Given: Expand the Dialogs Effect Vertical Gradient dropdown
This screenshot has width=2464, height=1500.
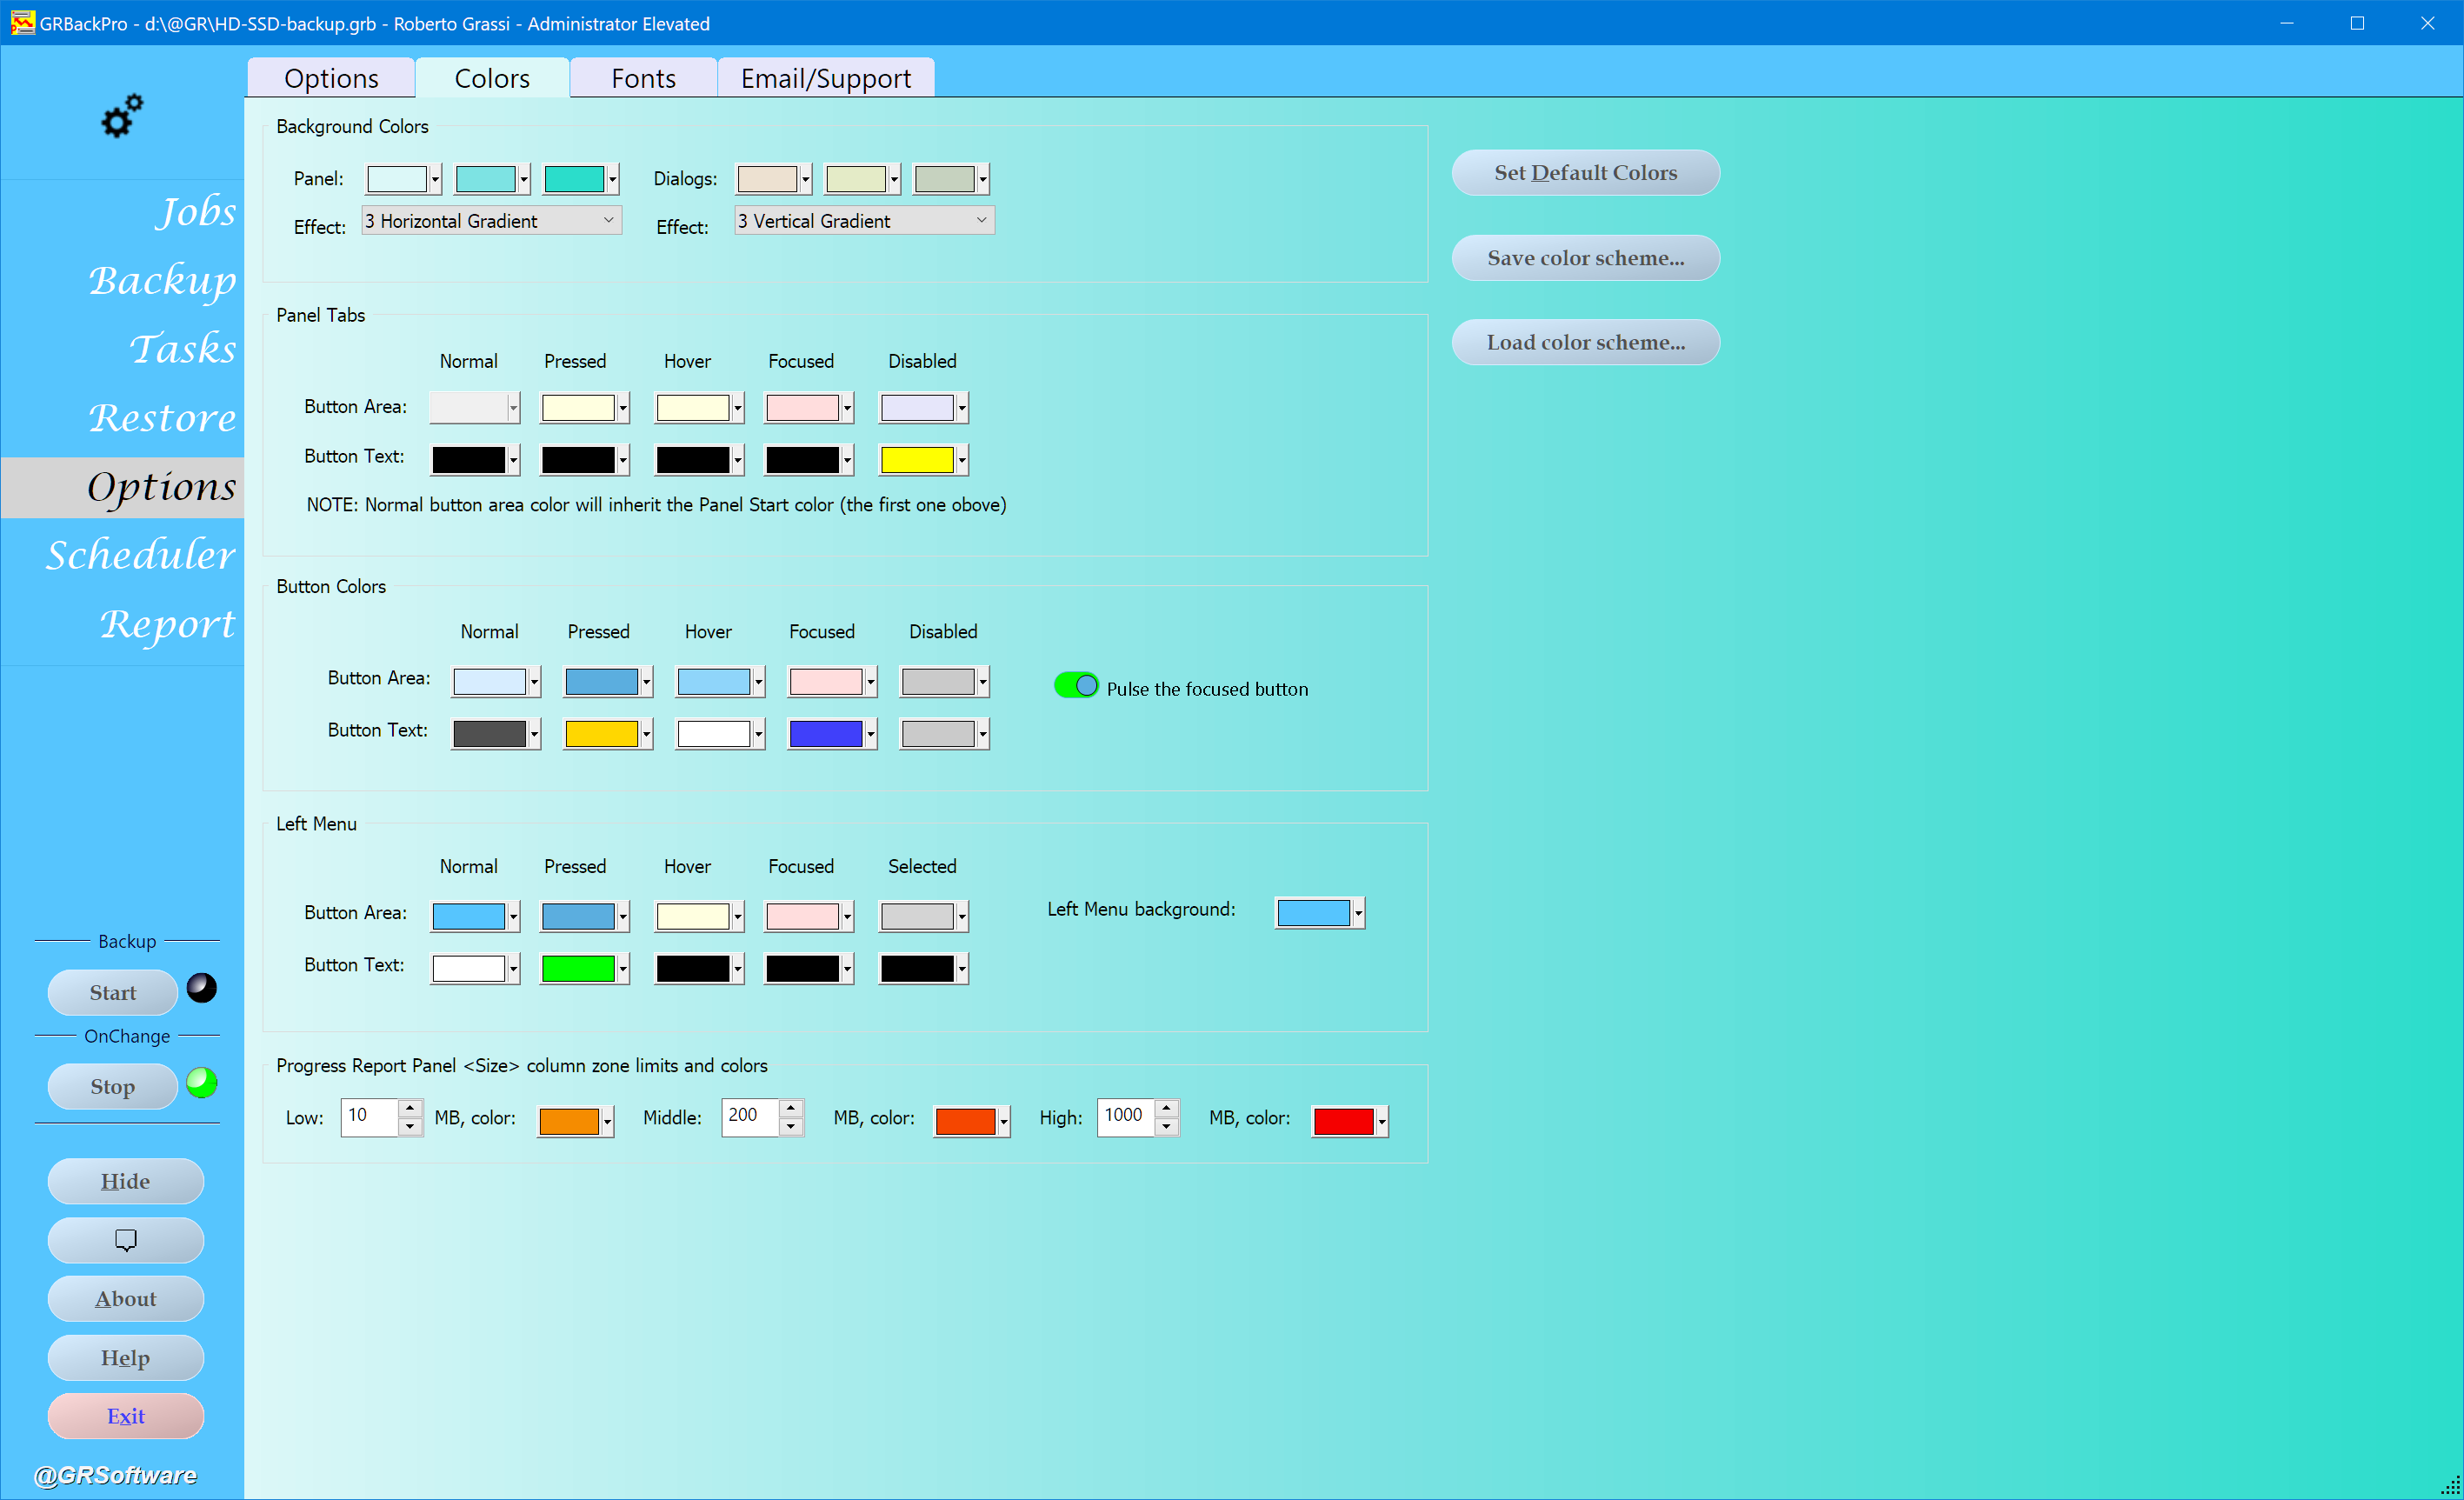Looking at the screenshot, I should click(x=864, y=220).
